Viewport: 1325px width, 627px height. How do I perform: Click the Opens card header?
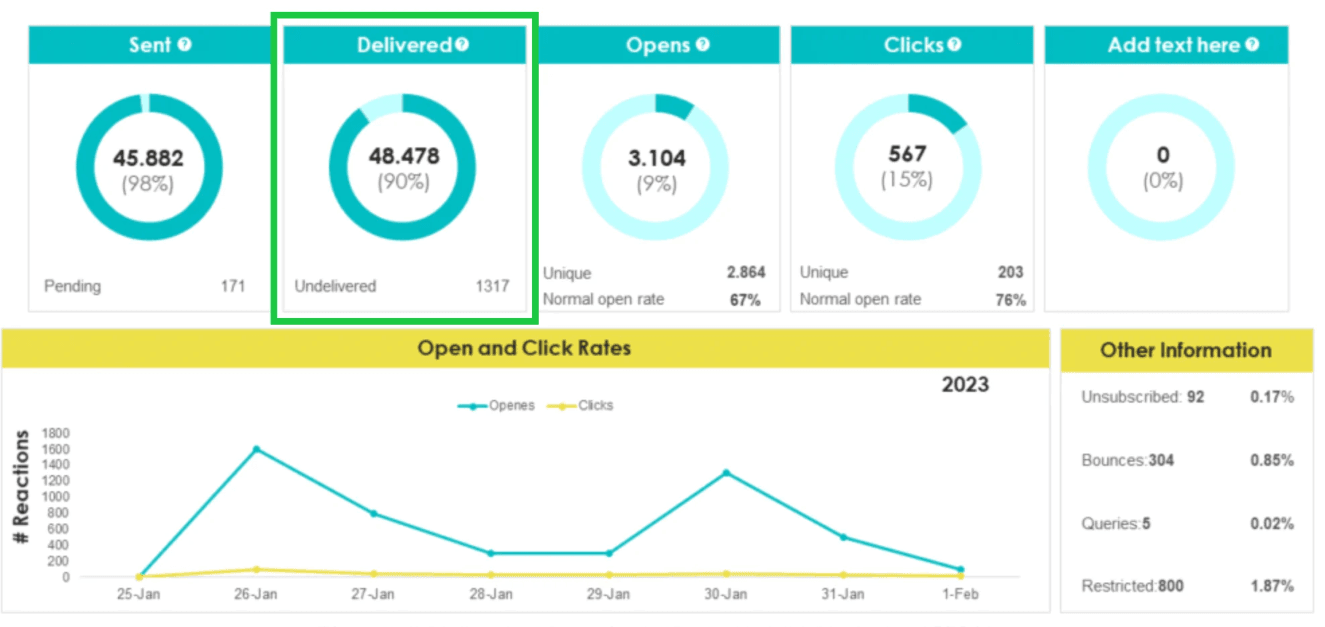click(657, 46)
